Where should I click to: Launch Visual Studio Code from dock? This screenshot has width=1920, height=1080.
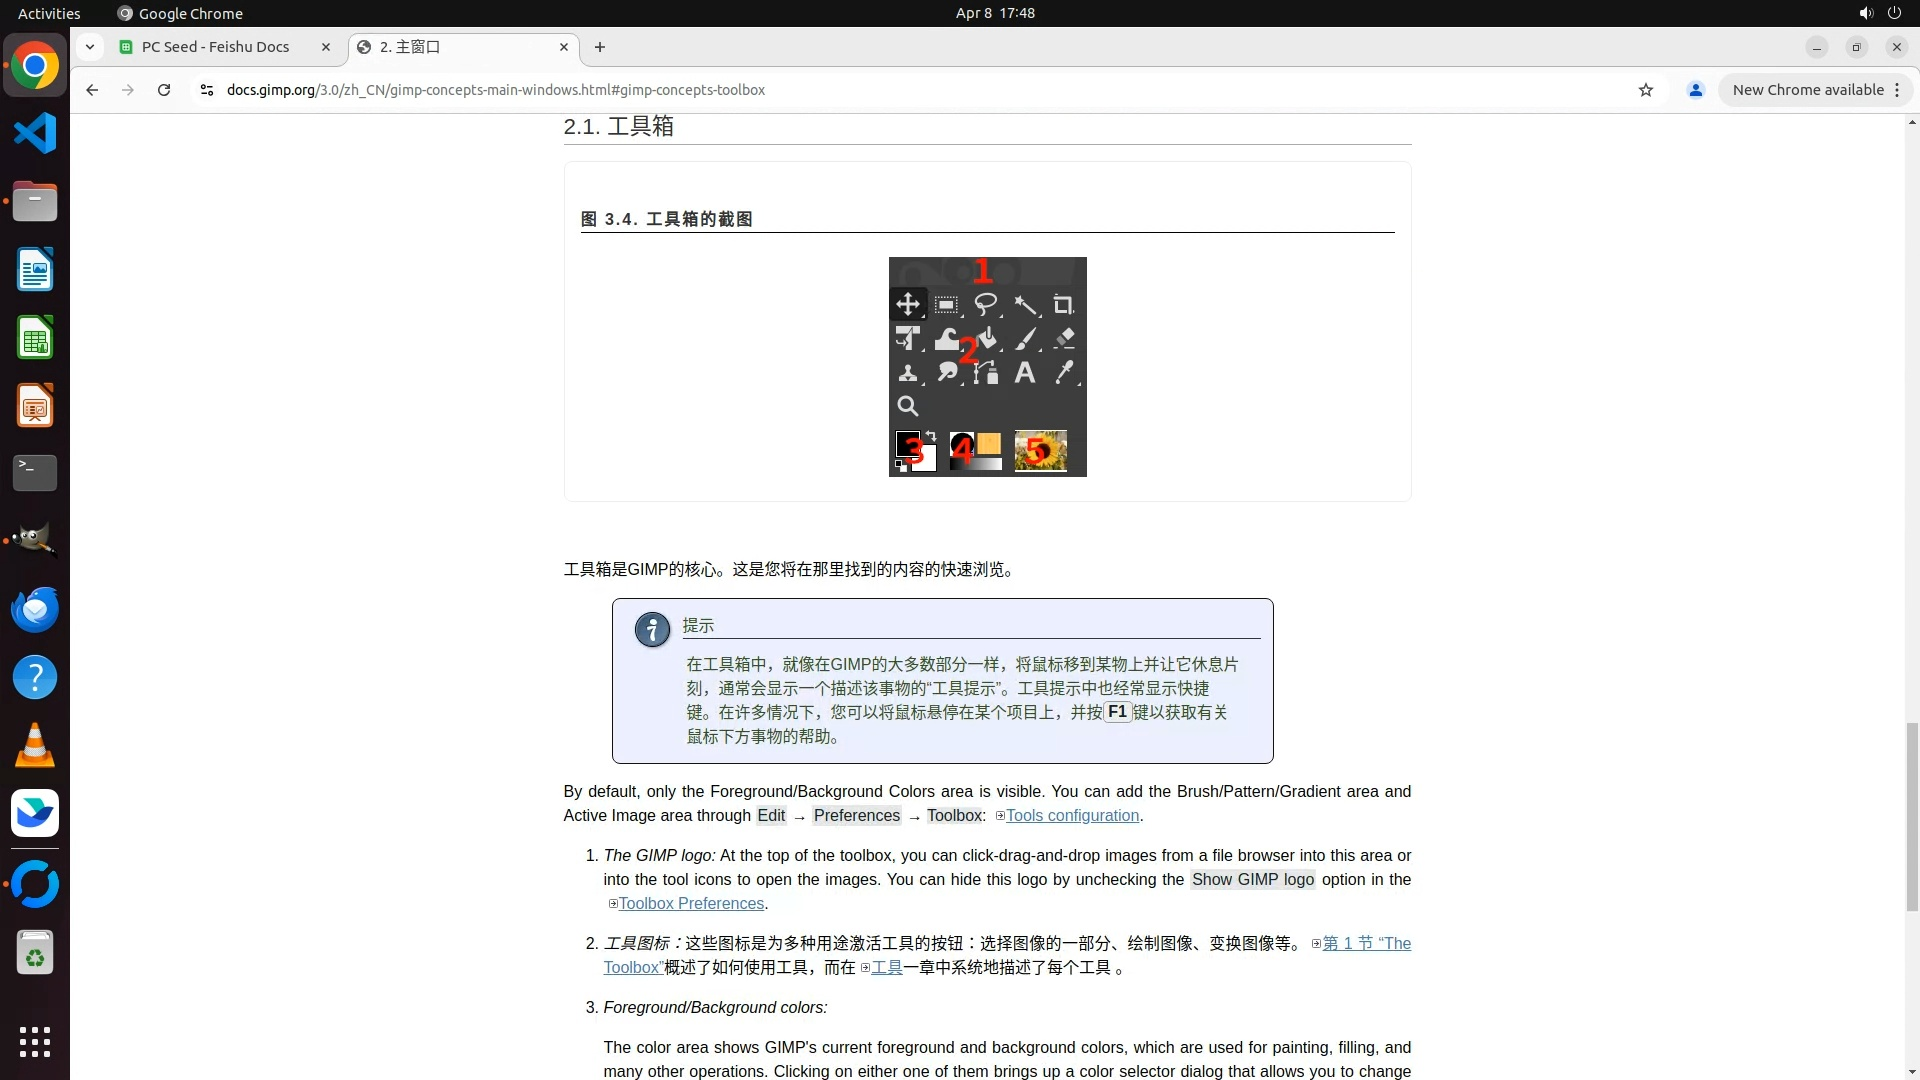[x=35, y=133]
